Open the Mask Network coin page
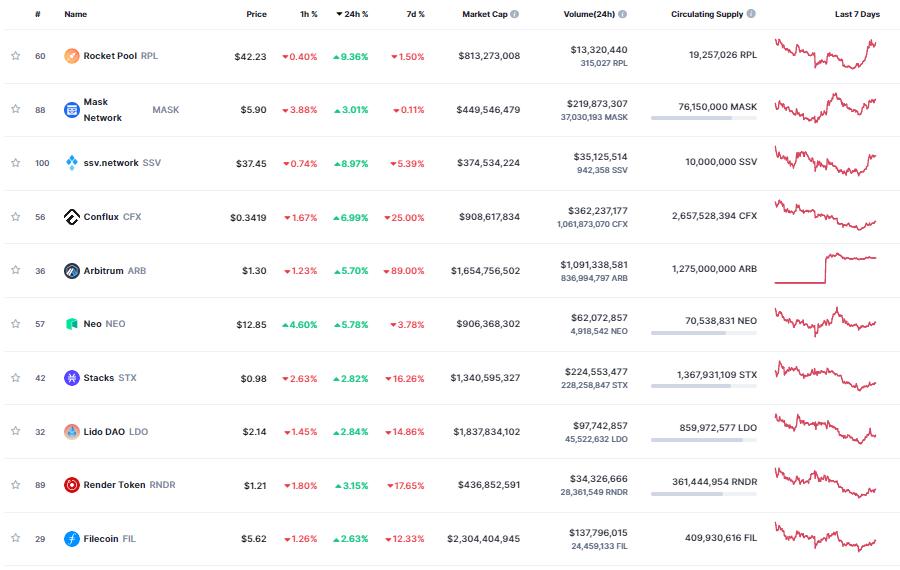 [x=131, y=110]
